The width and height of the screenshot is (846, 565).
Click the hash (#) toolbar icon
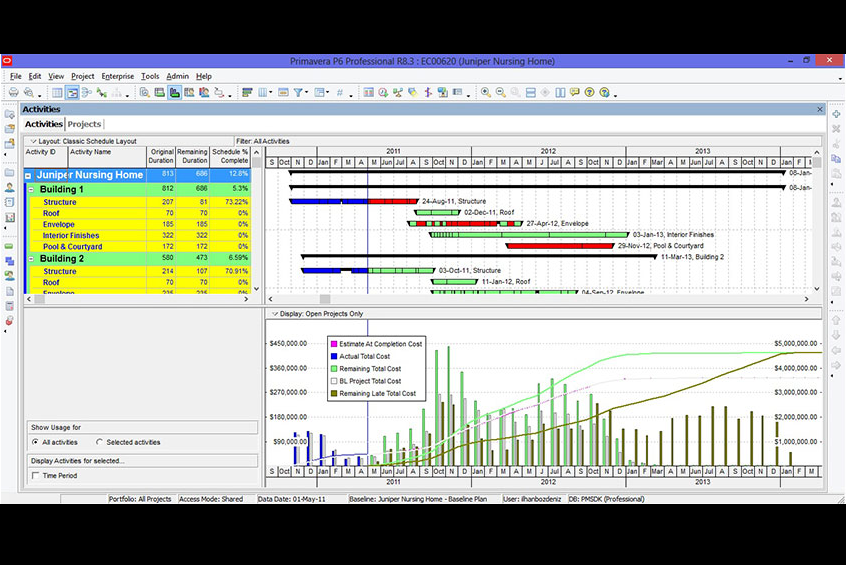(339, 92)
